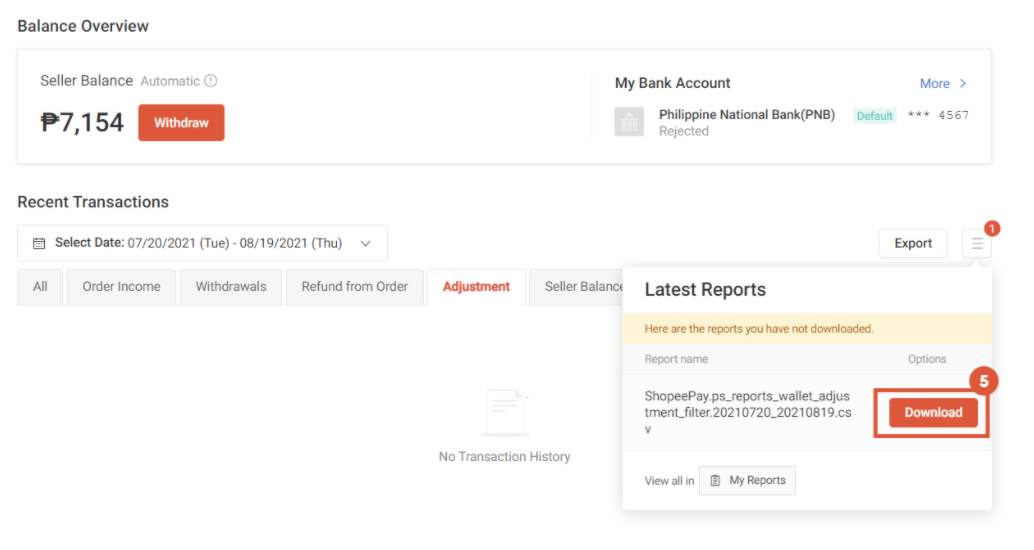Expand the Select Date range dropdown
The width and height of the screenshot is (1034, 550).
[x=365, y=243]
